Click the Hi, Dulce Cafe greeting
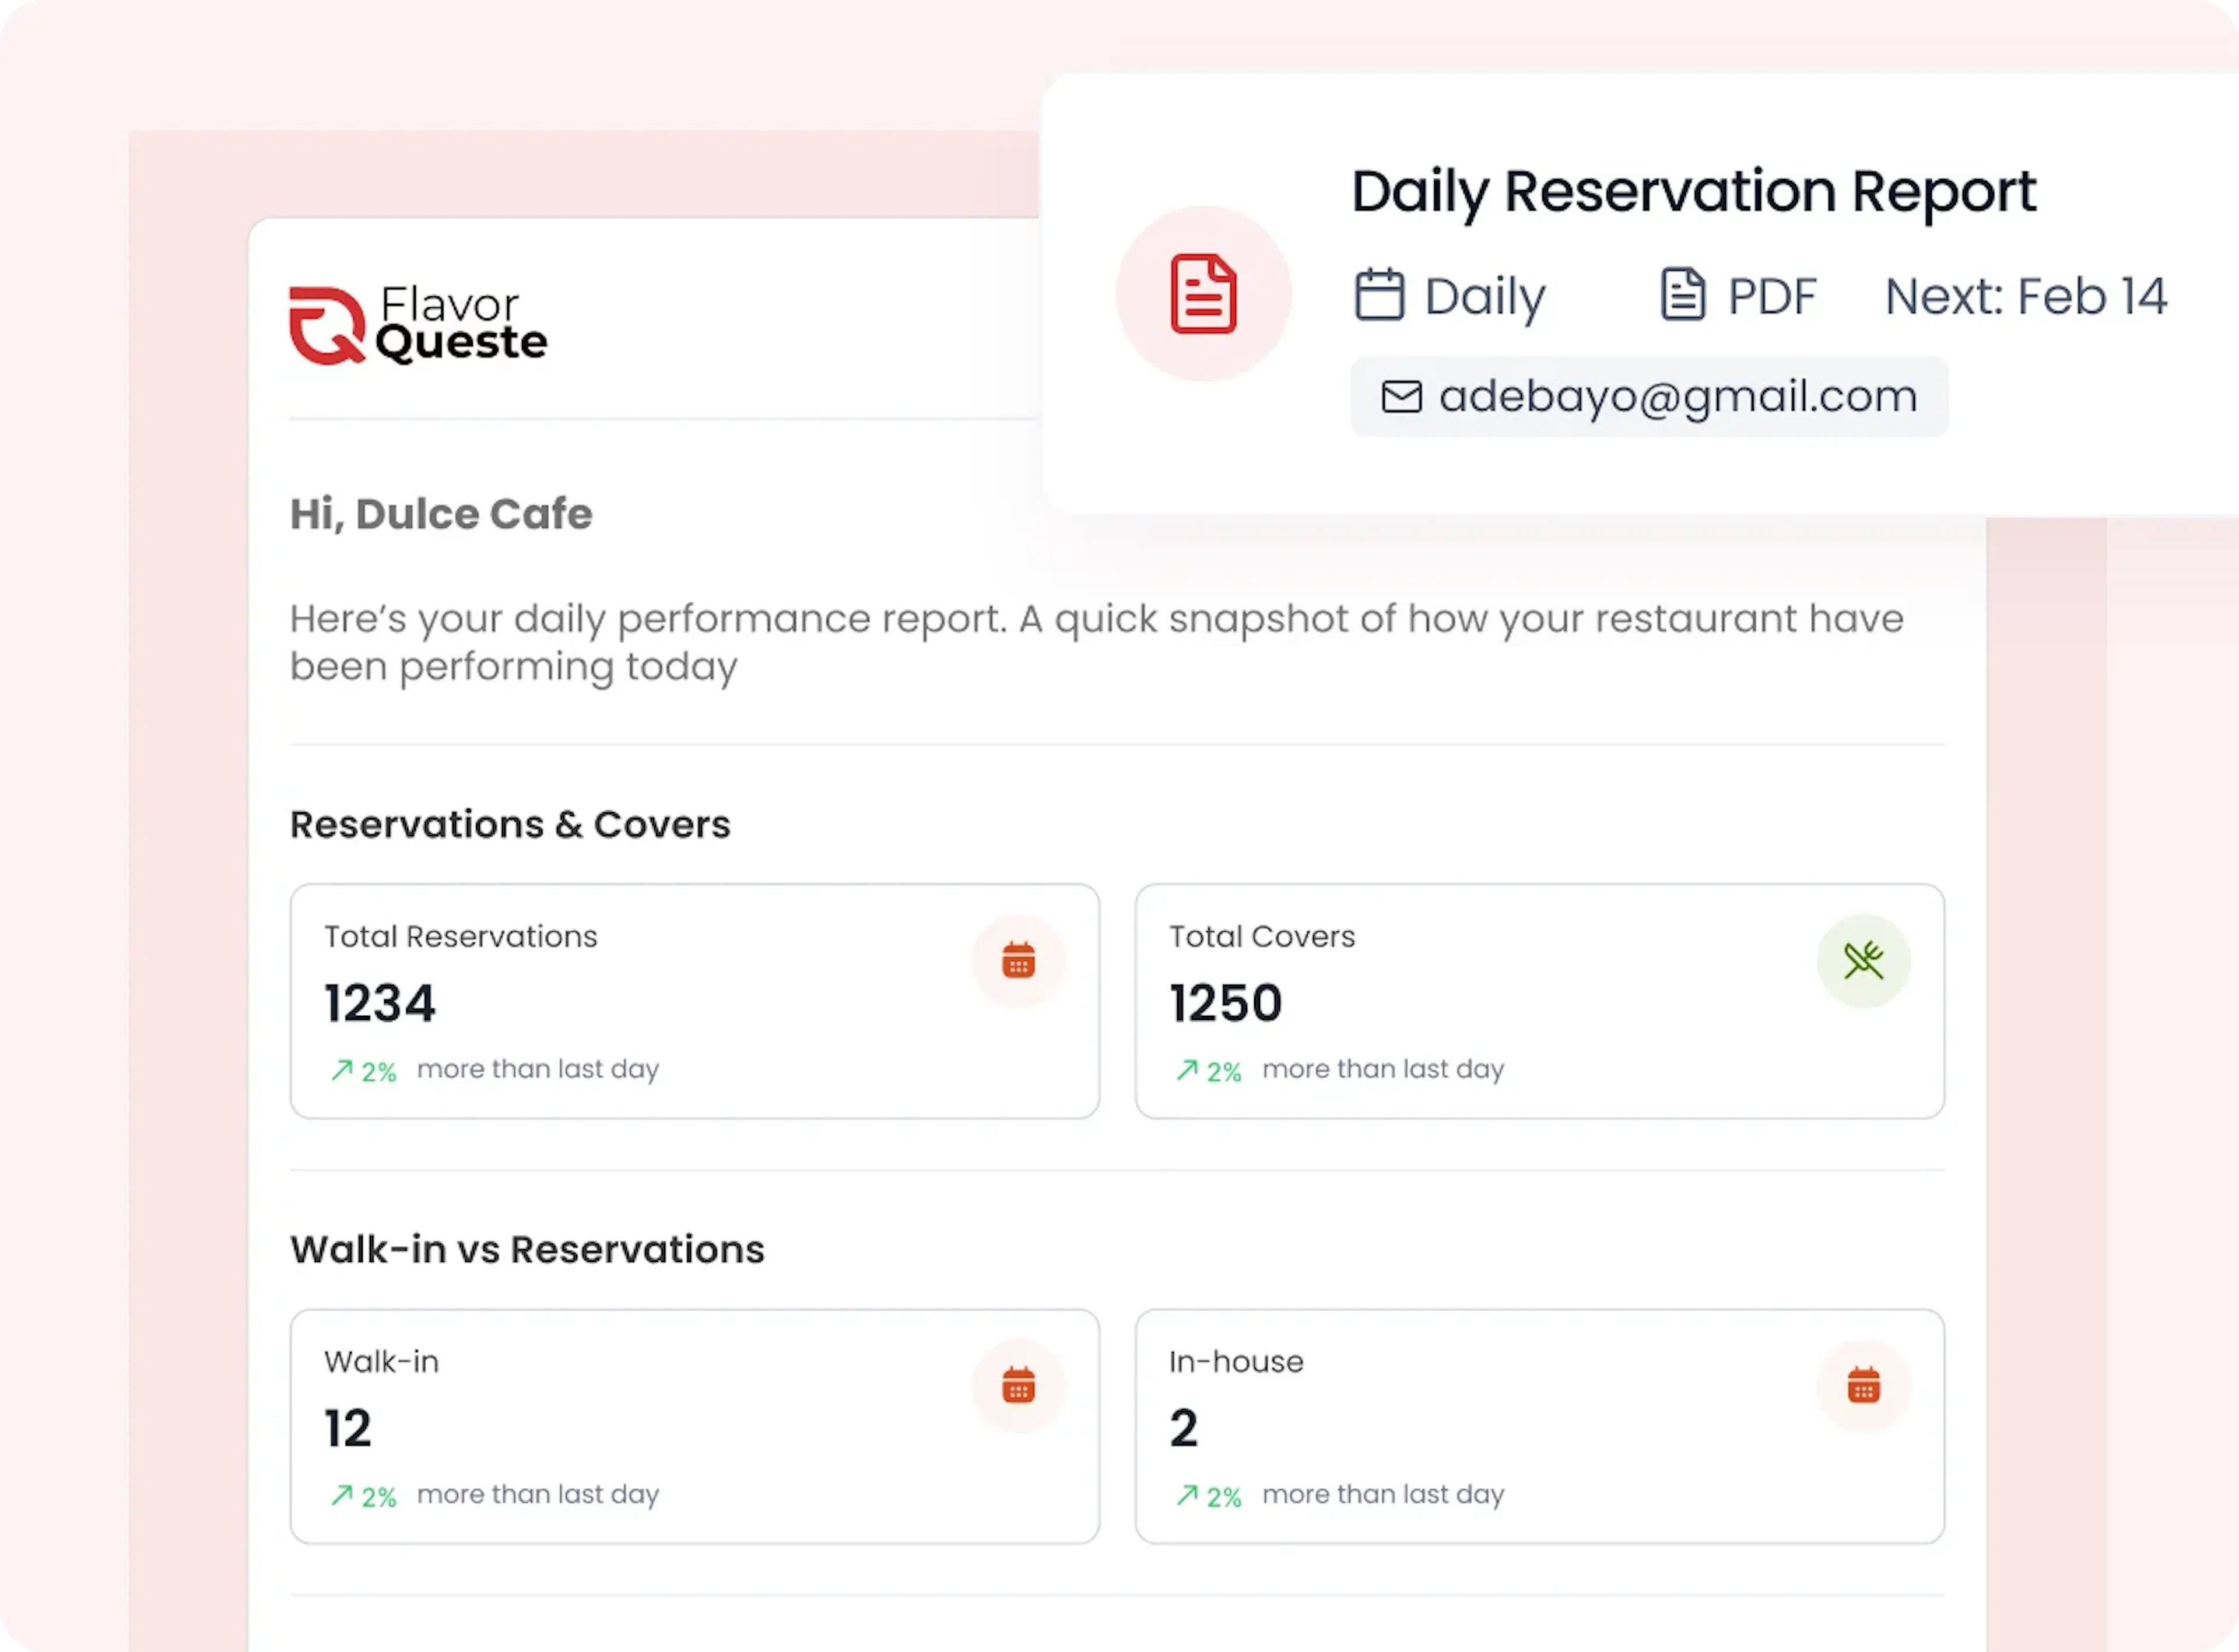Screen dimensions: 2239x1652 pos(441,514)
